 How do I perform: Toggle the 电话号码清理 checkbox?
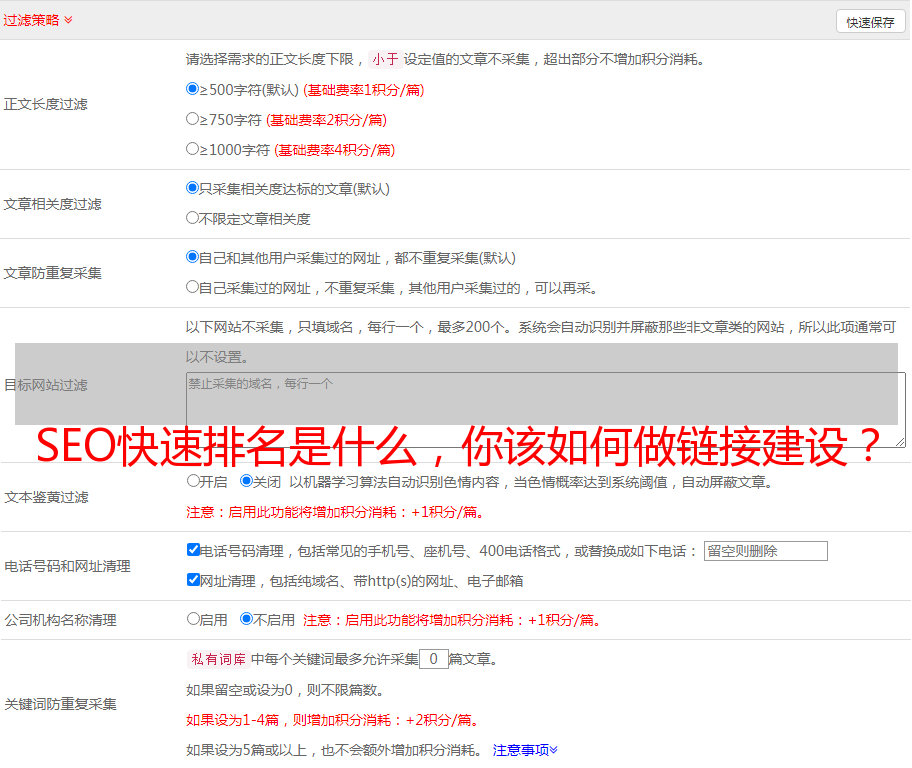(x=193, y=550)
